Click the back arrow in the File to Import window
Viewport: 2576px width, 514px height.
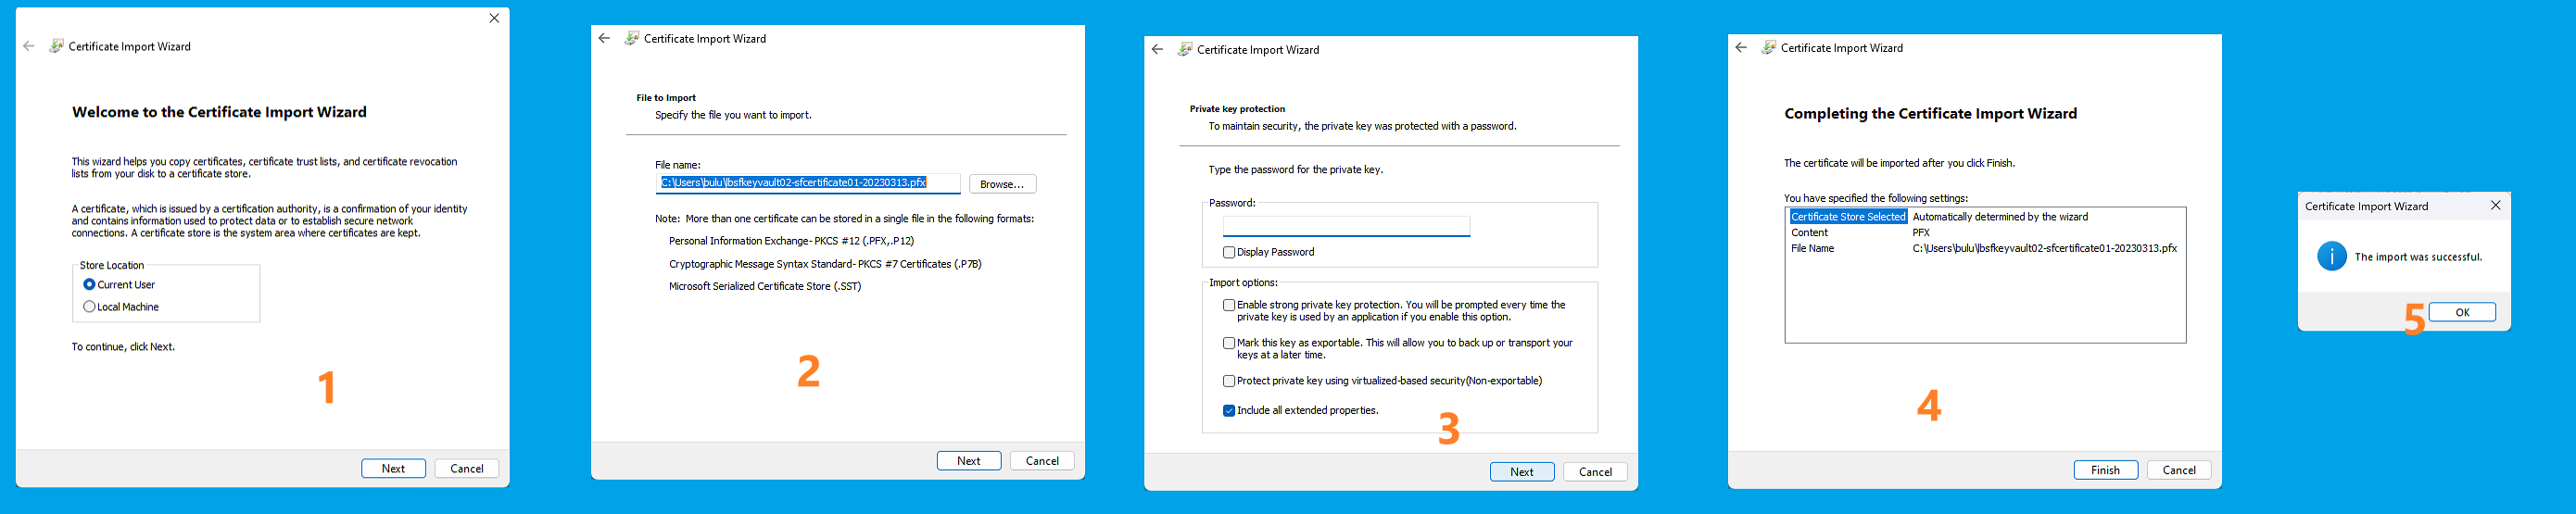tap(604, 38)
